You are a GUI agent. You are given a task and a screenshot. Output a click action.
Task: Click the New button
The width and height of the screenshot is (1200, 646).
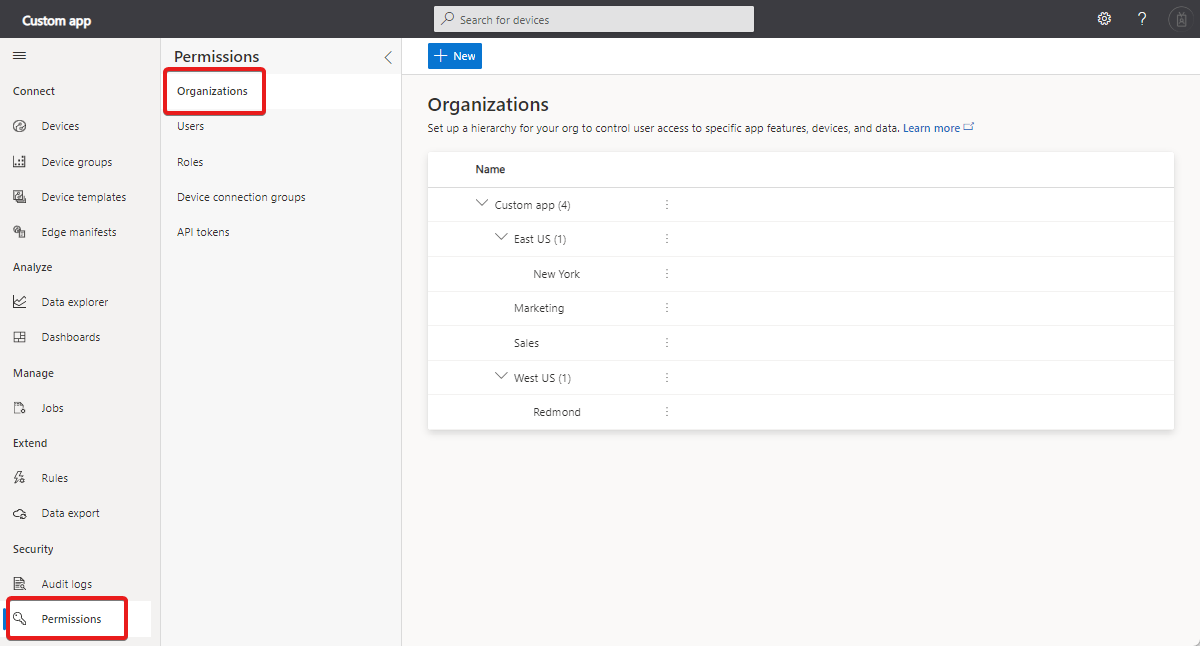click(455, 56)
